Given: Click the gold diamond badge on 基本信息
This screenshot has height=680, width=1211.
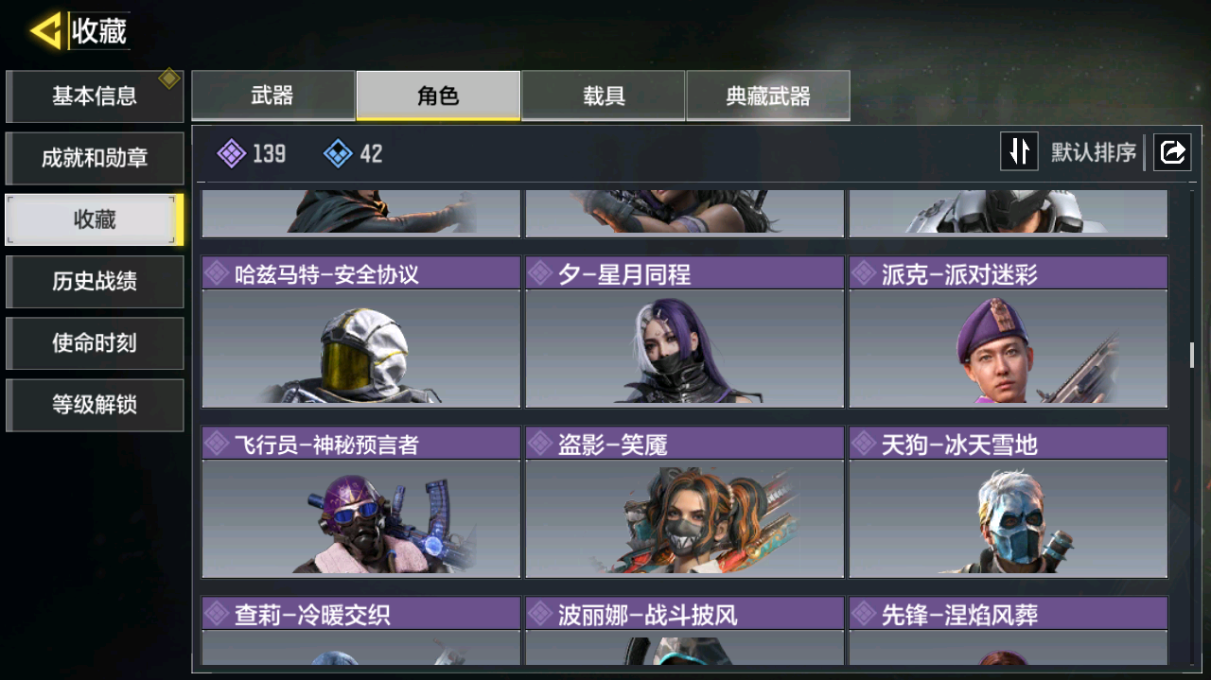Looking at the screenshot, I should 170,78.
